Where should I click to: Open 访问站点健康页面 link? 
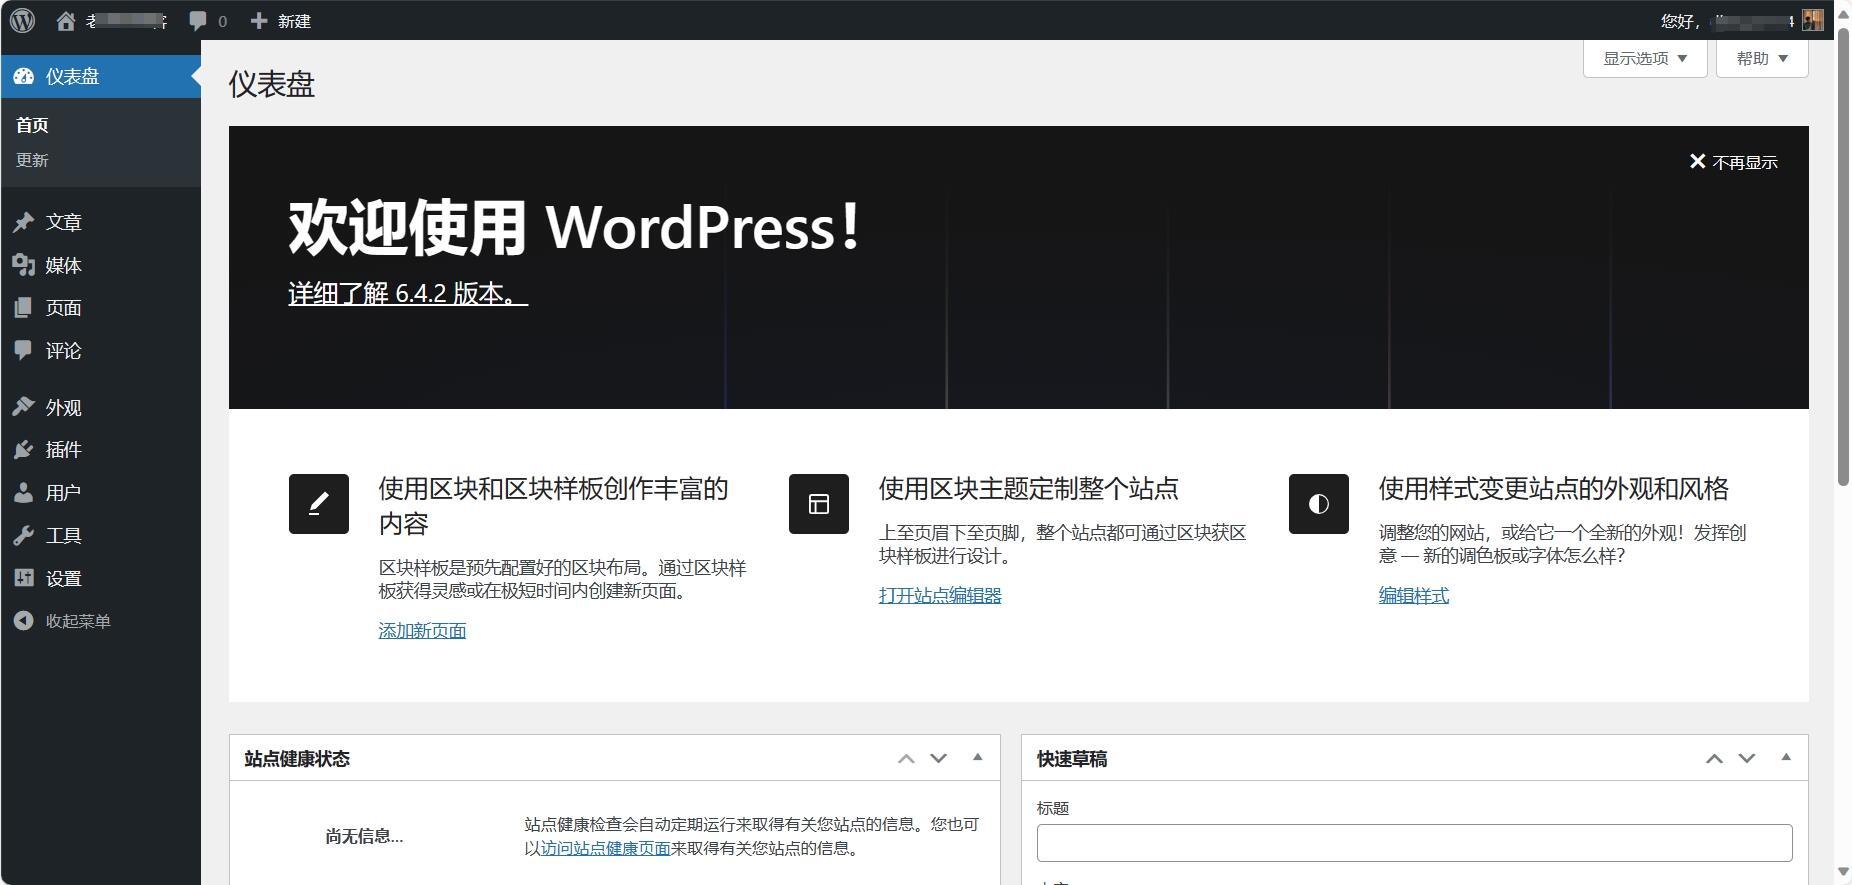605,848
